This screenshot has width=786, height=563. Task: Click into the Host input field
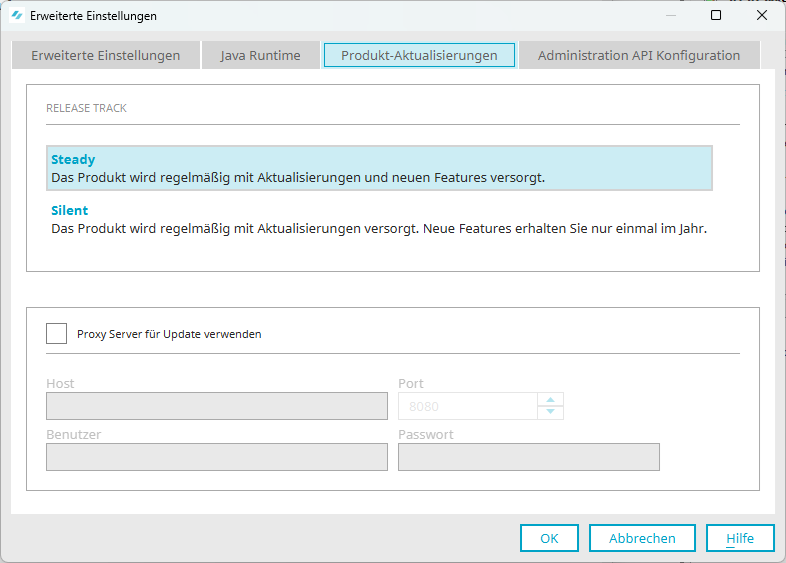click(216, 406)
